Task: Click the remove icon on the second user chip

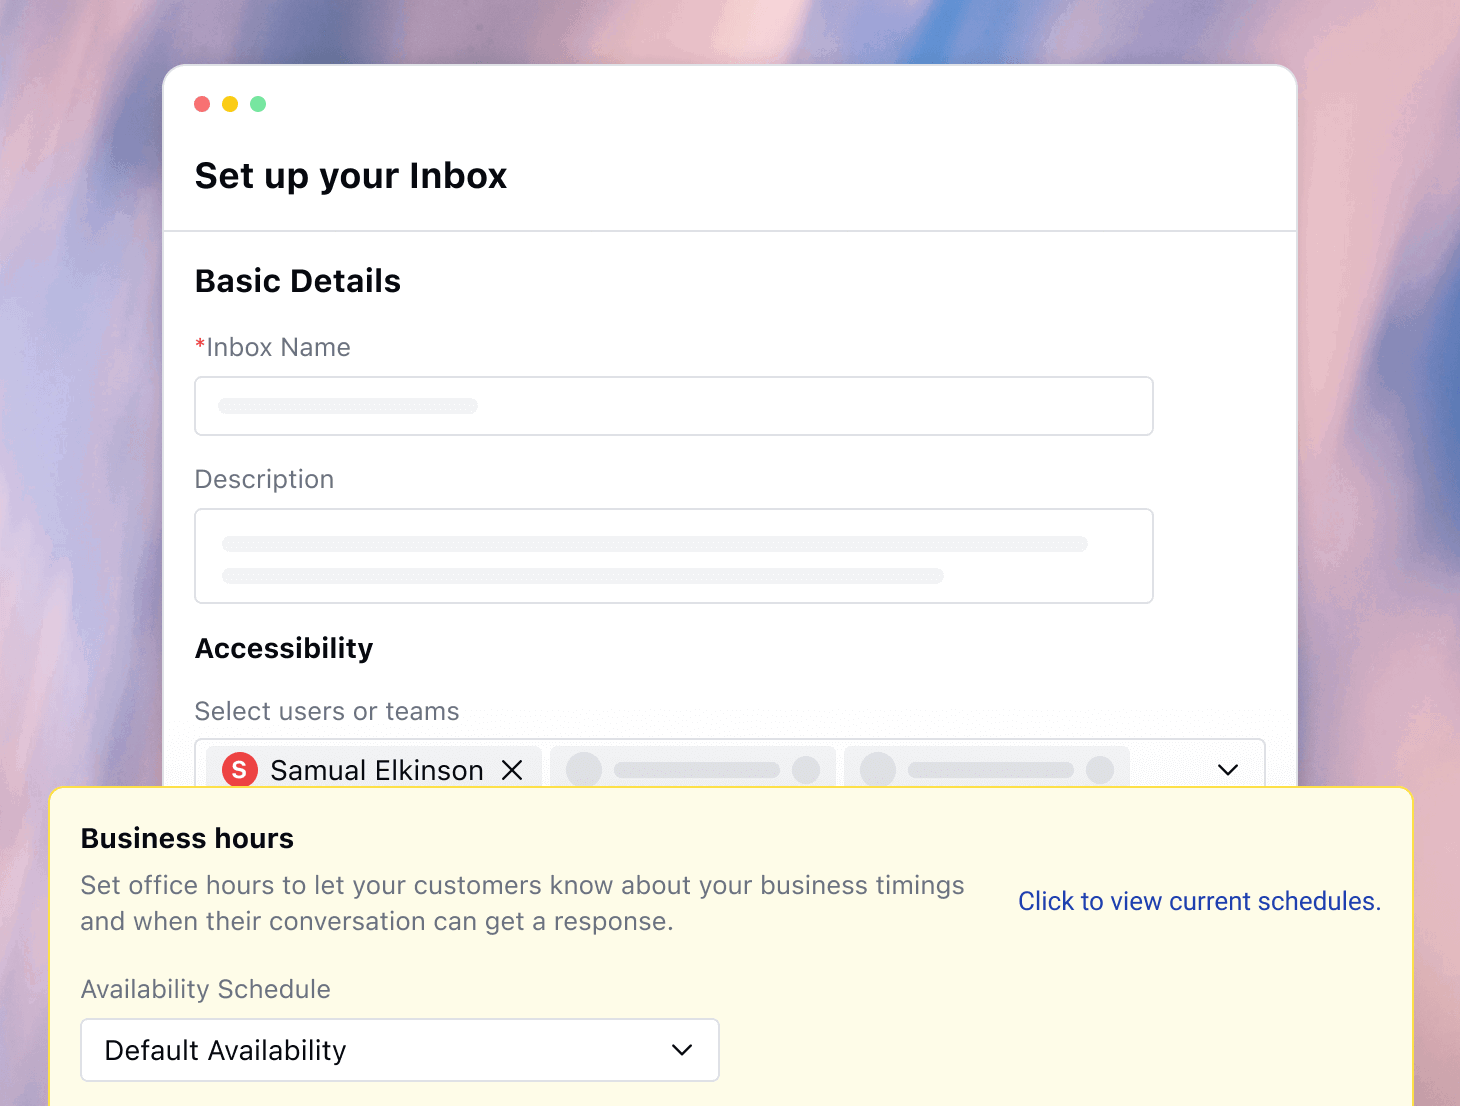Action: 807,770
